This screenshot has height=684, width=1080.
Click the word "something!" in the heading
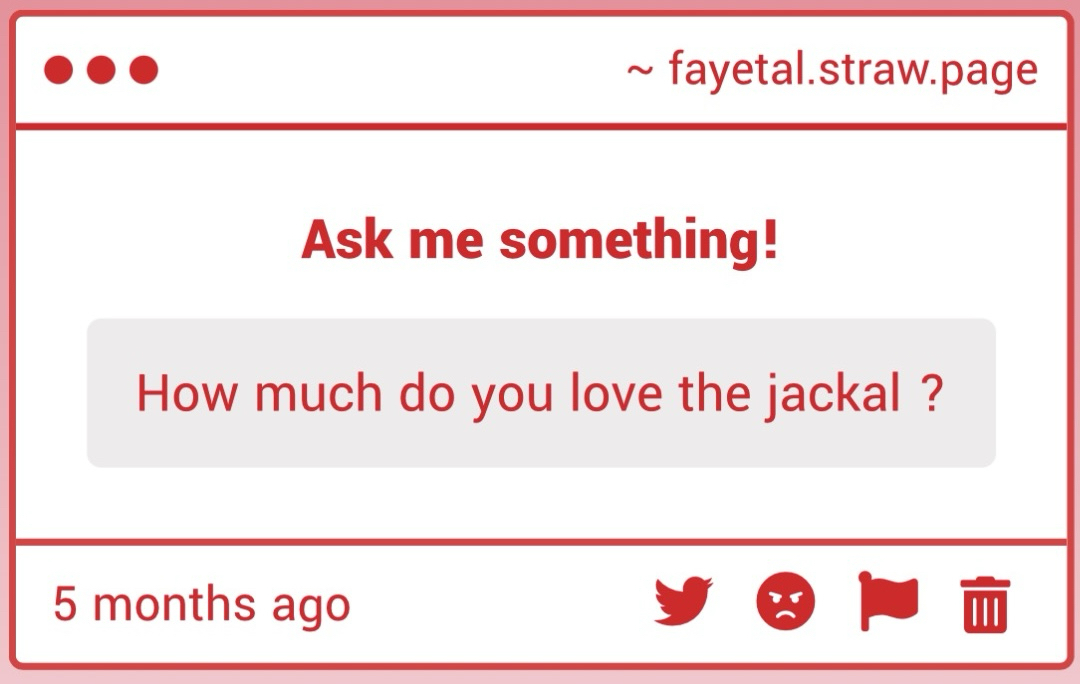click(x=638, y=241)
